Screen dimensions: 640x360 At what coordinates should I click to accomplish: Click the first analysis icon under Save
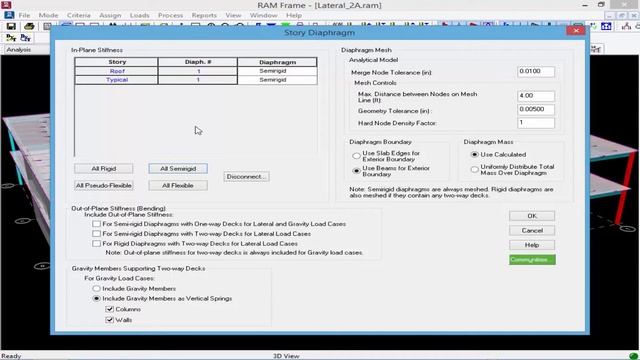point(11,38)
